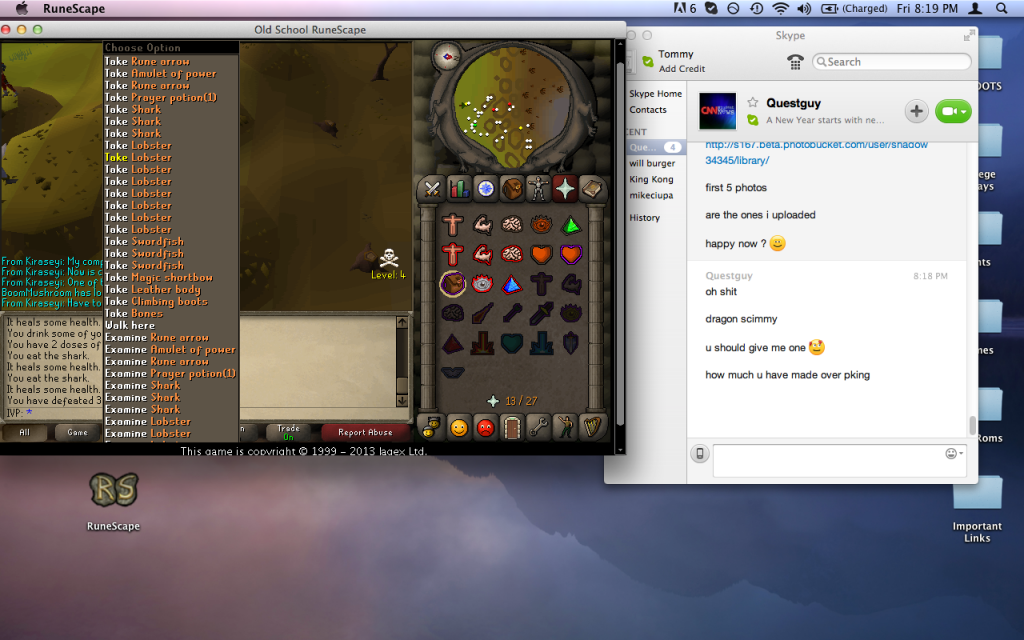The width and height of the screenshot is (1024, 640).
Task: Open the emoticon picker in message box
Action: [952, 454]
